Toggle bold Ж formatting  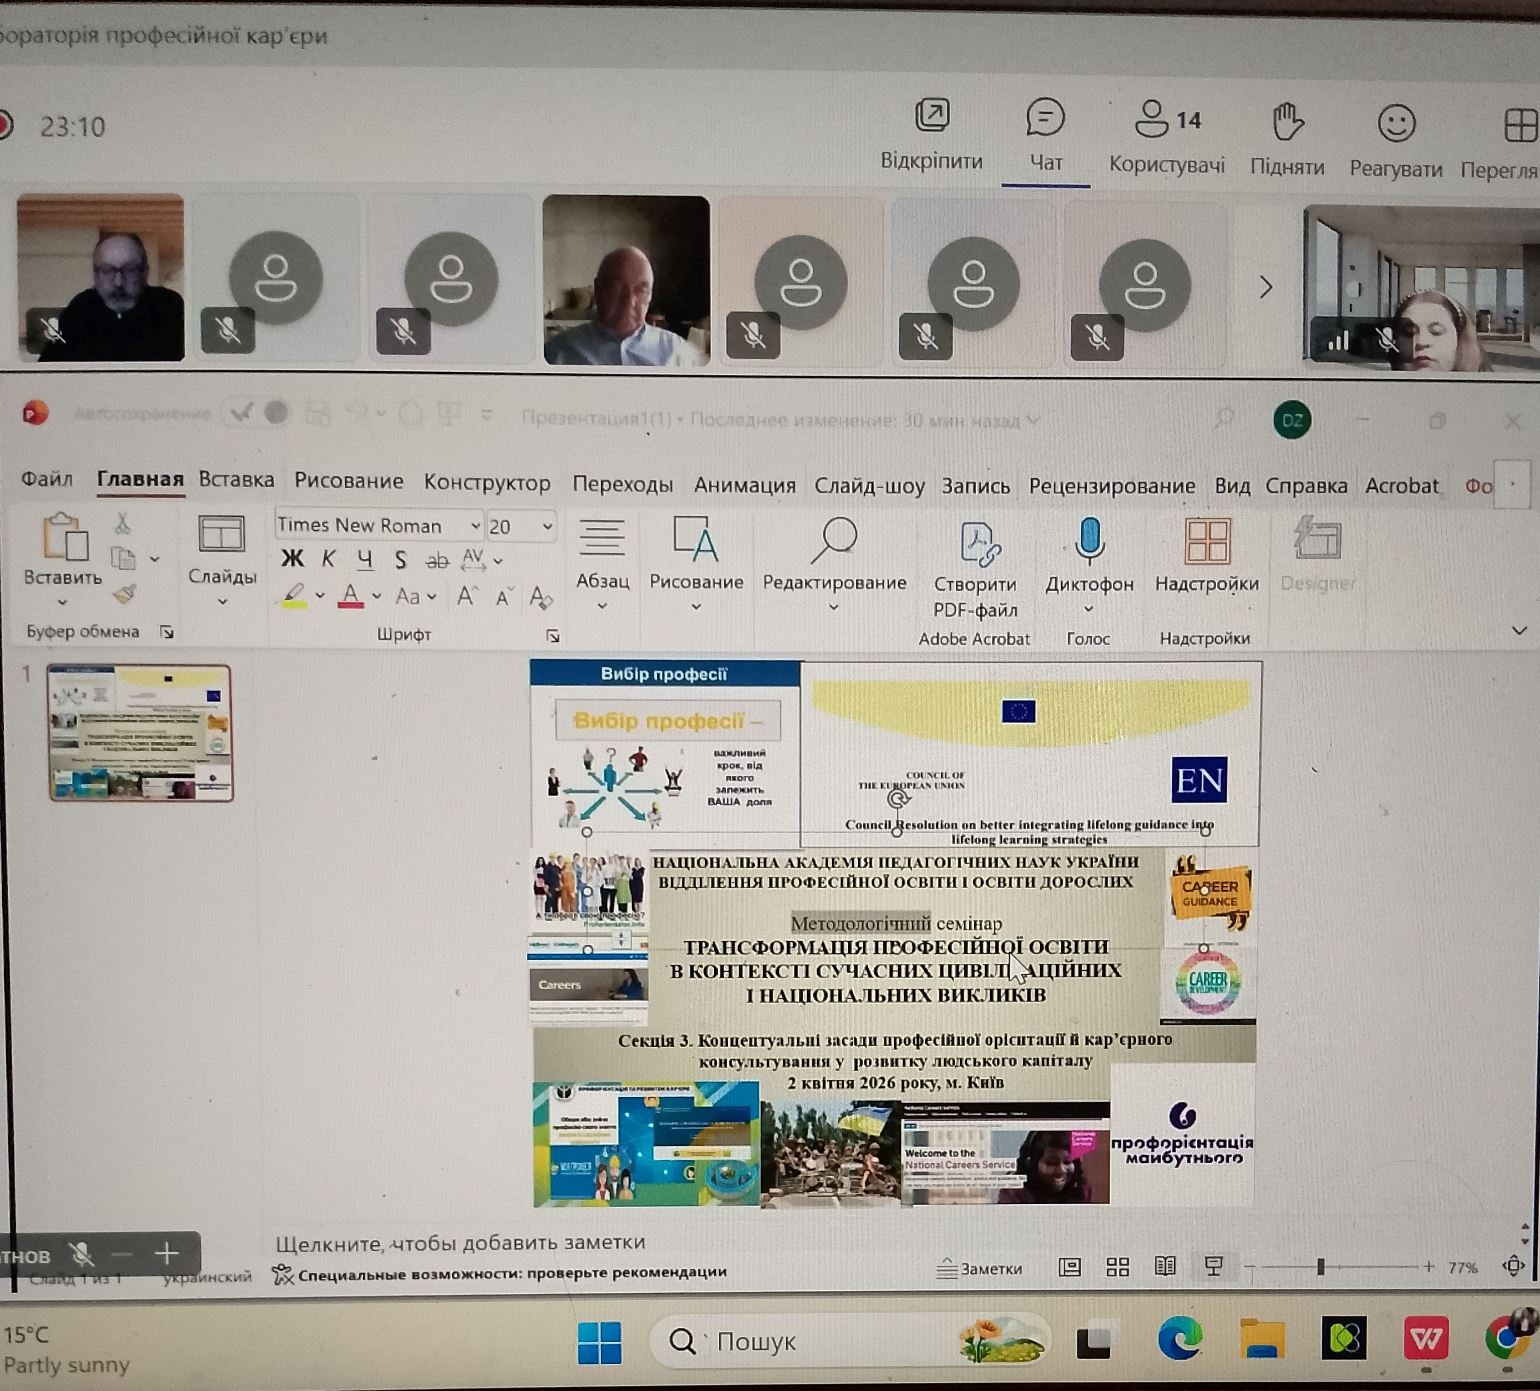point(292,559)
